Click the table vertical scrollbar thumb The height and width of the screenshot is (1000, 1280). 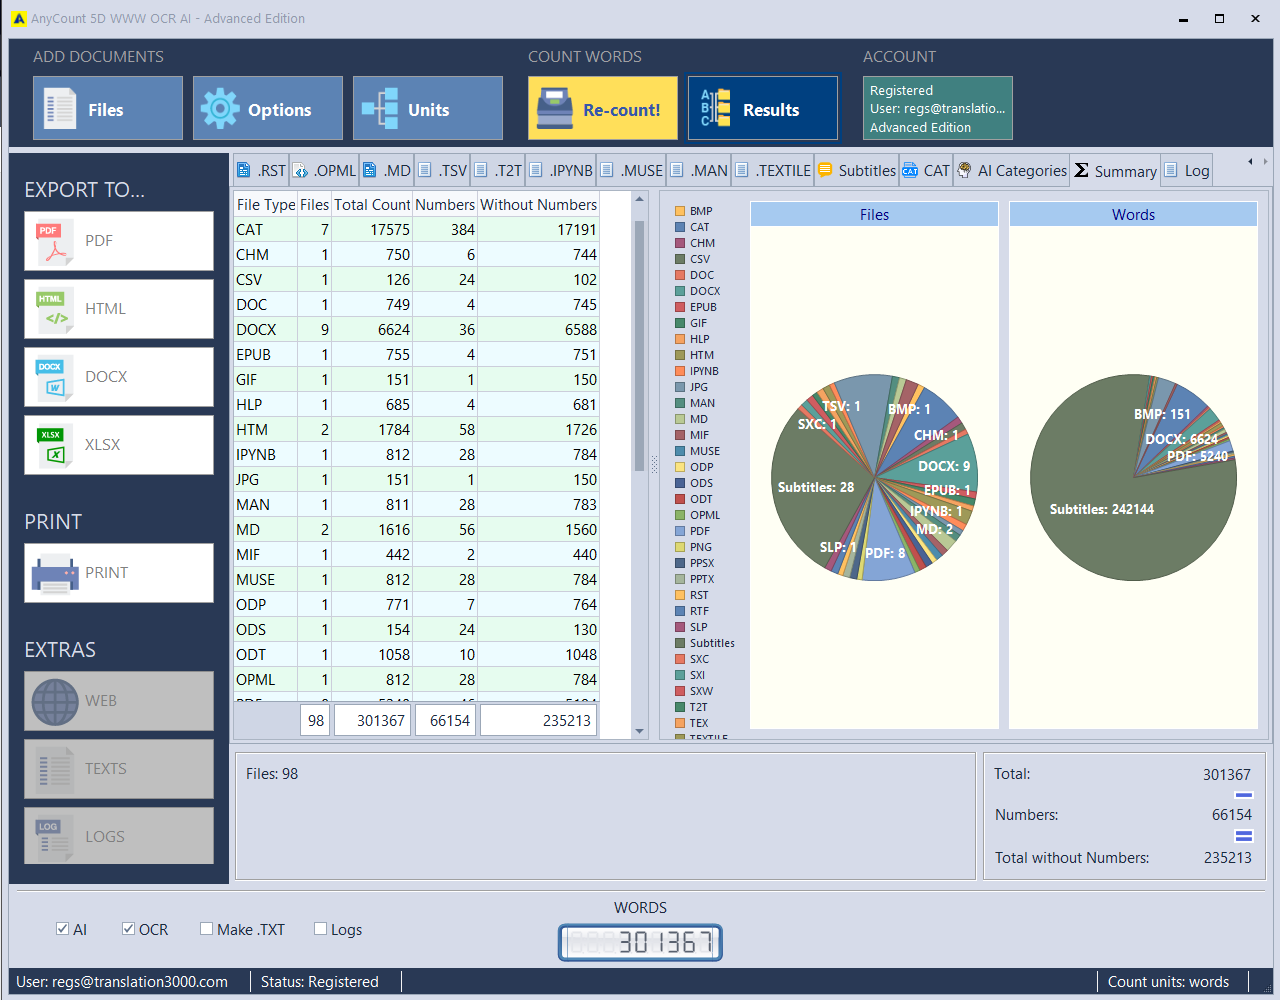(640, 345)
